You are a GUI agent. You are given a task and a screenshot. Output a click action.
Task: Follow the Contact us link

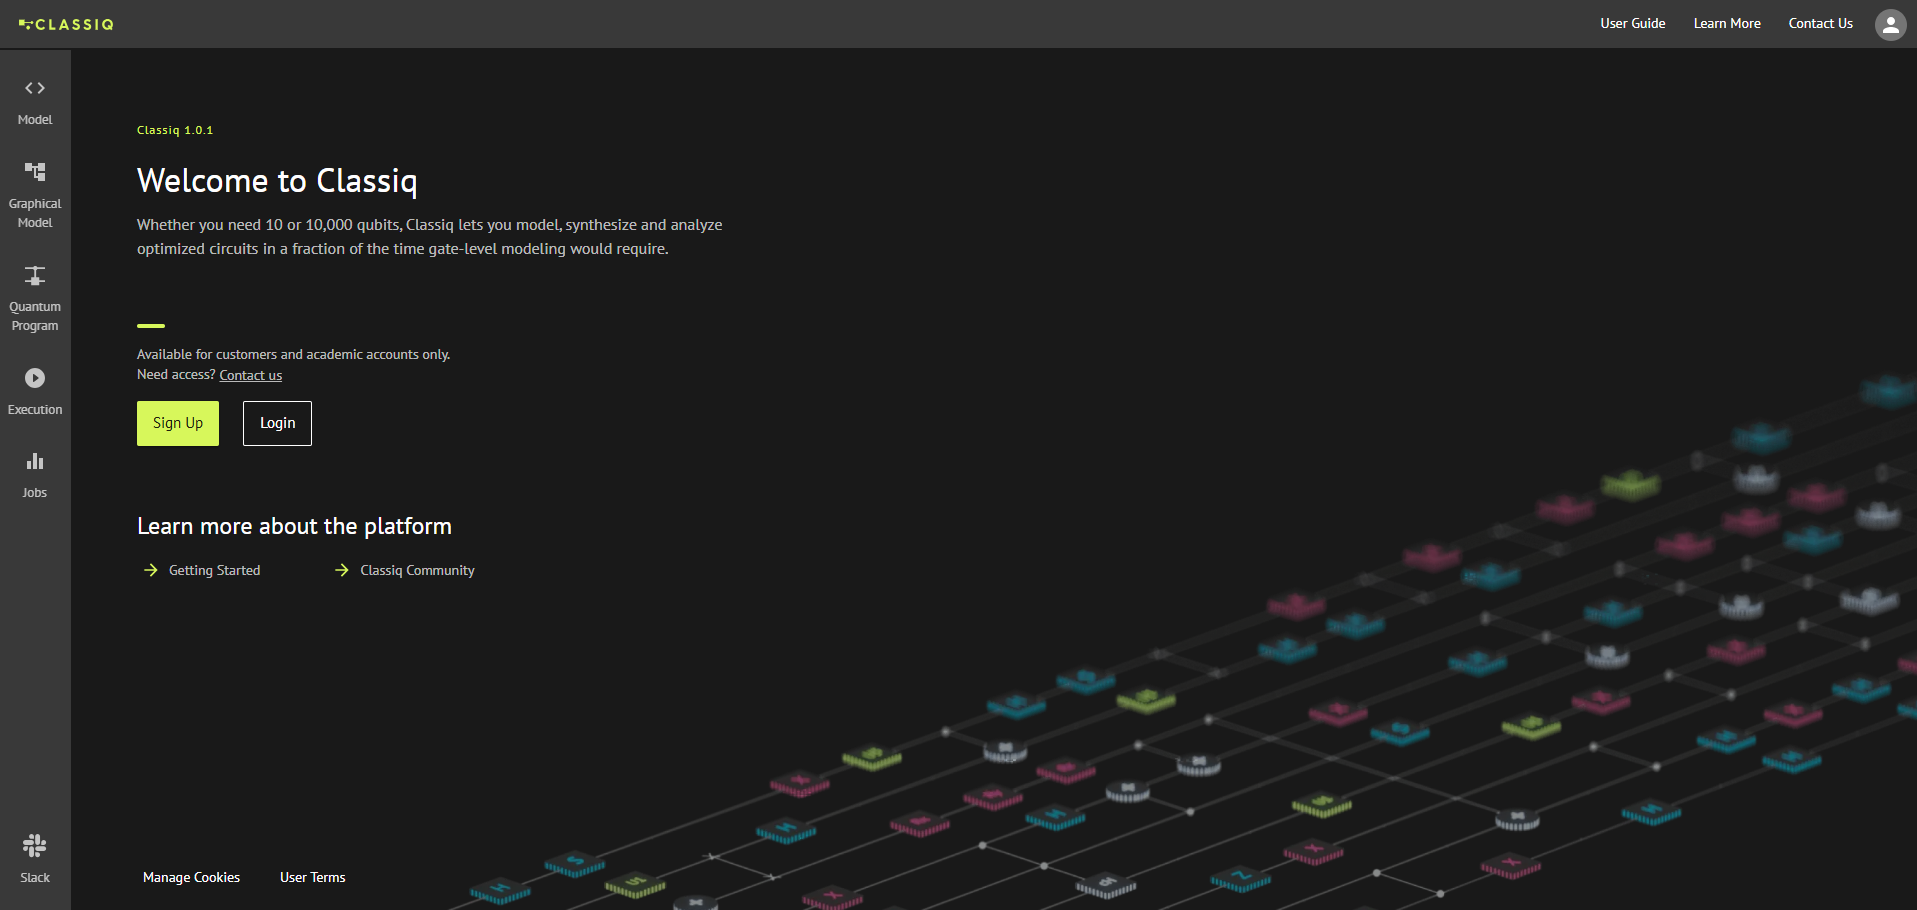coord(250,375)
